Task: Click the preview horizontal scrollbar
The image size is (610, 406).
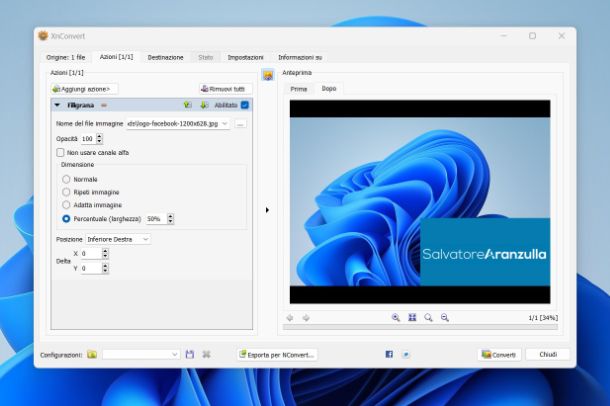Action: point(420,327)
